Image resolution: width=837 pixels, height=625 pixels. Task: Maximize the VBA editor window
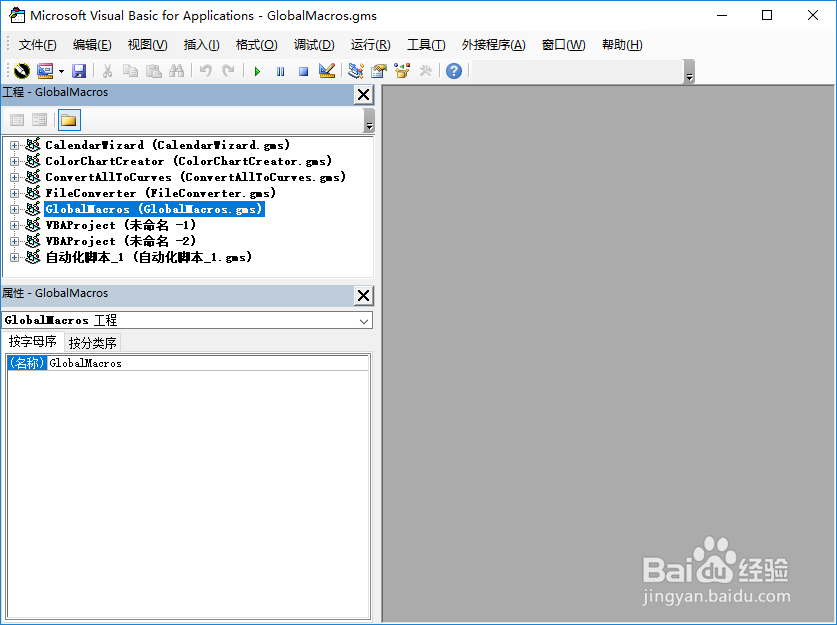click(767, 15)
